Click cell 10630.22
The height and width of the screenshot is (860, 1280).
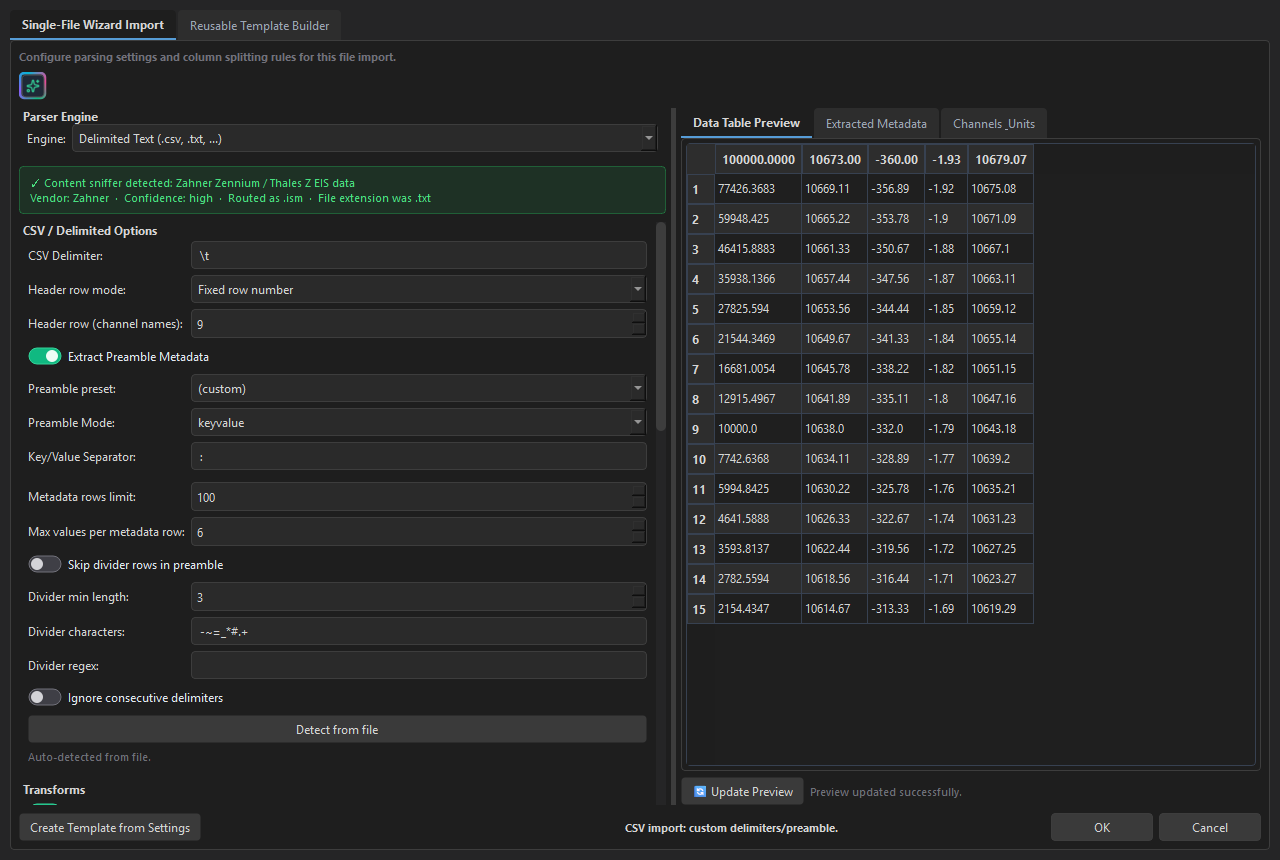(834, 489)
